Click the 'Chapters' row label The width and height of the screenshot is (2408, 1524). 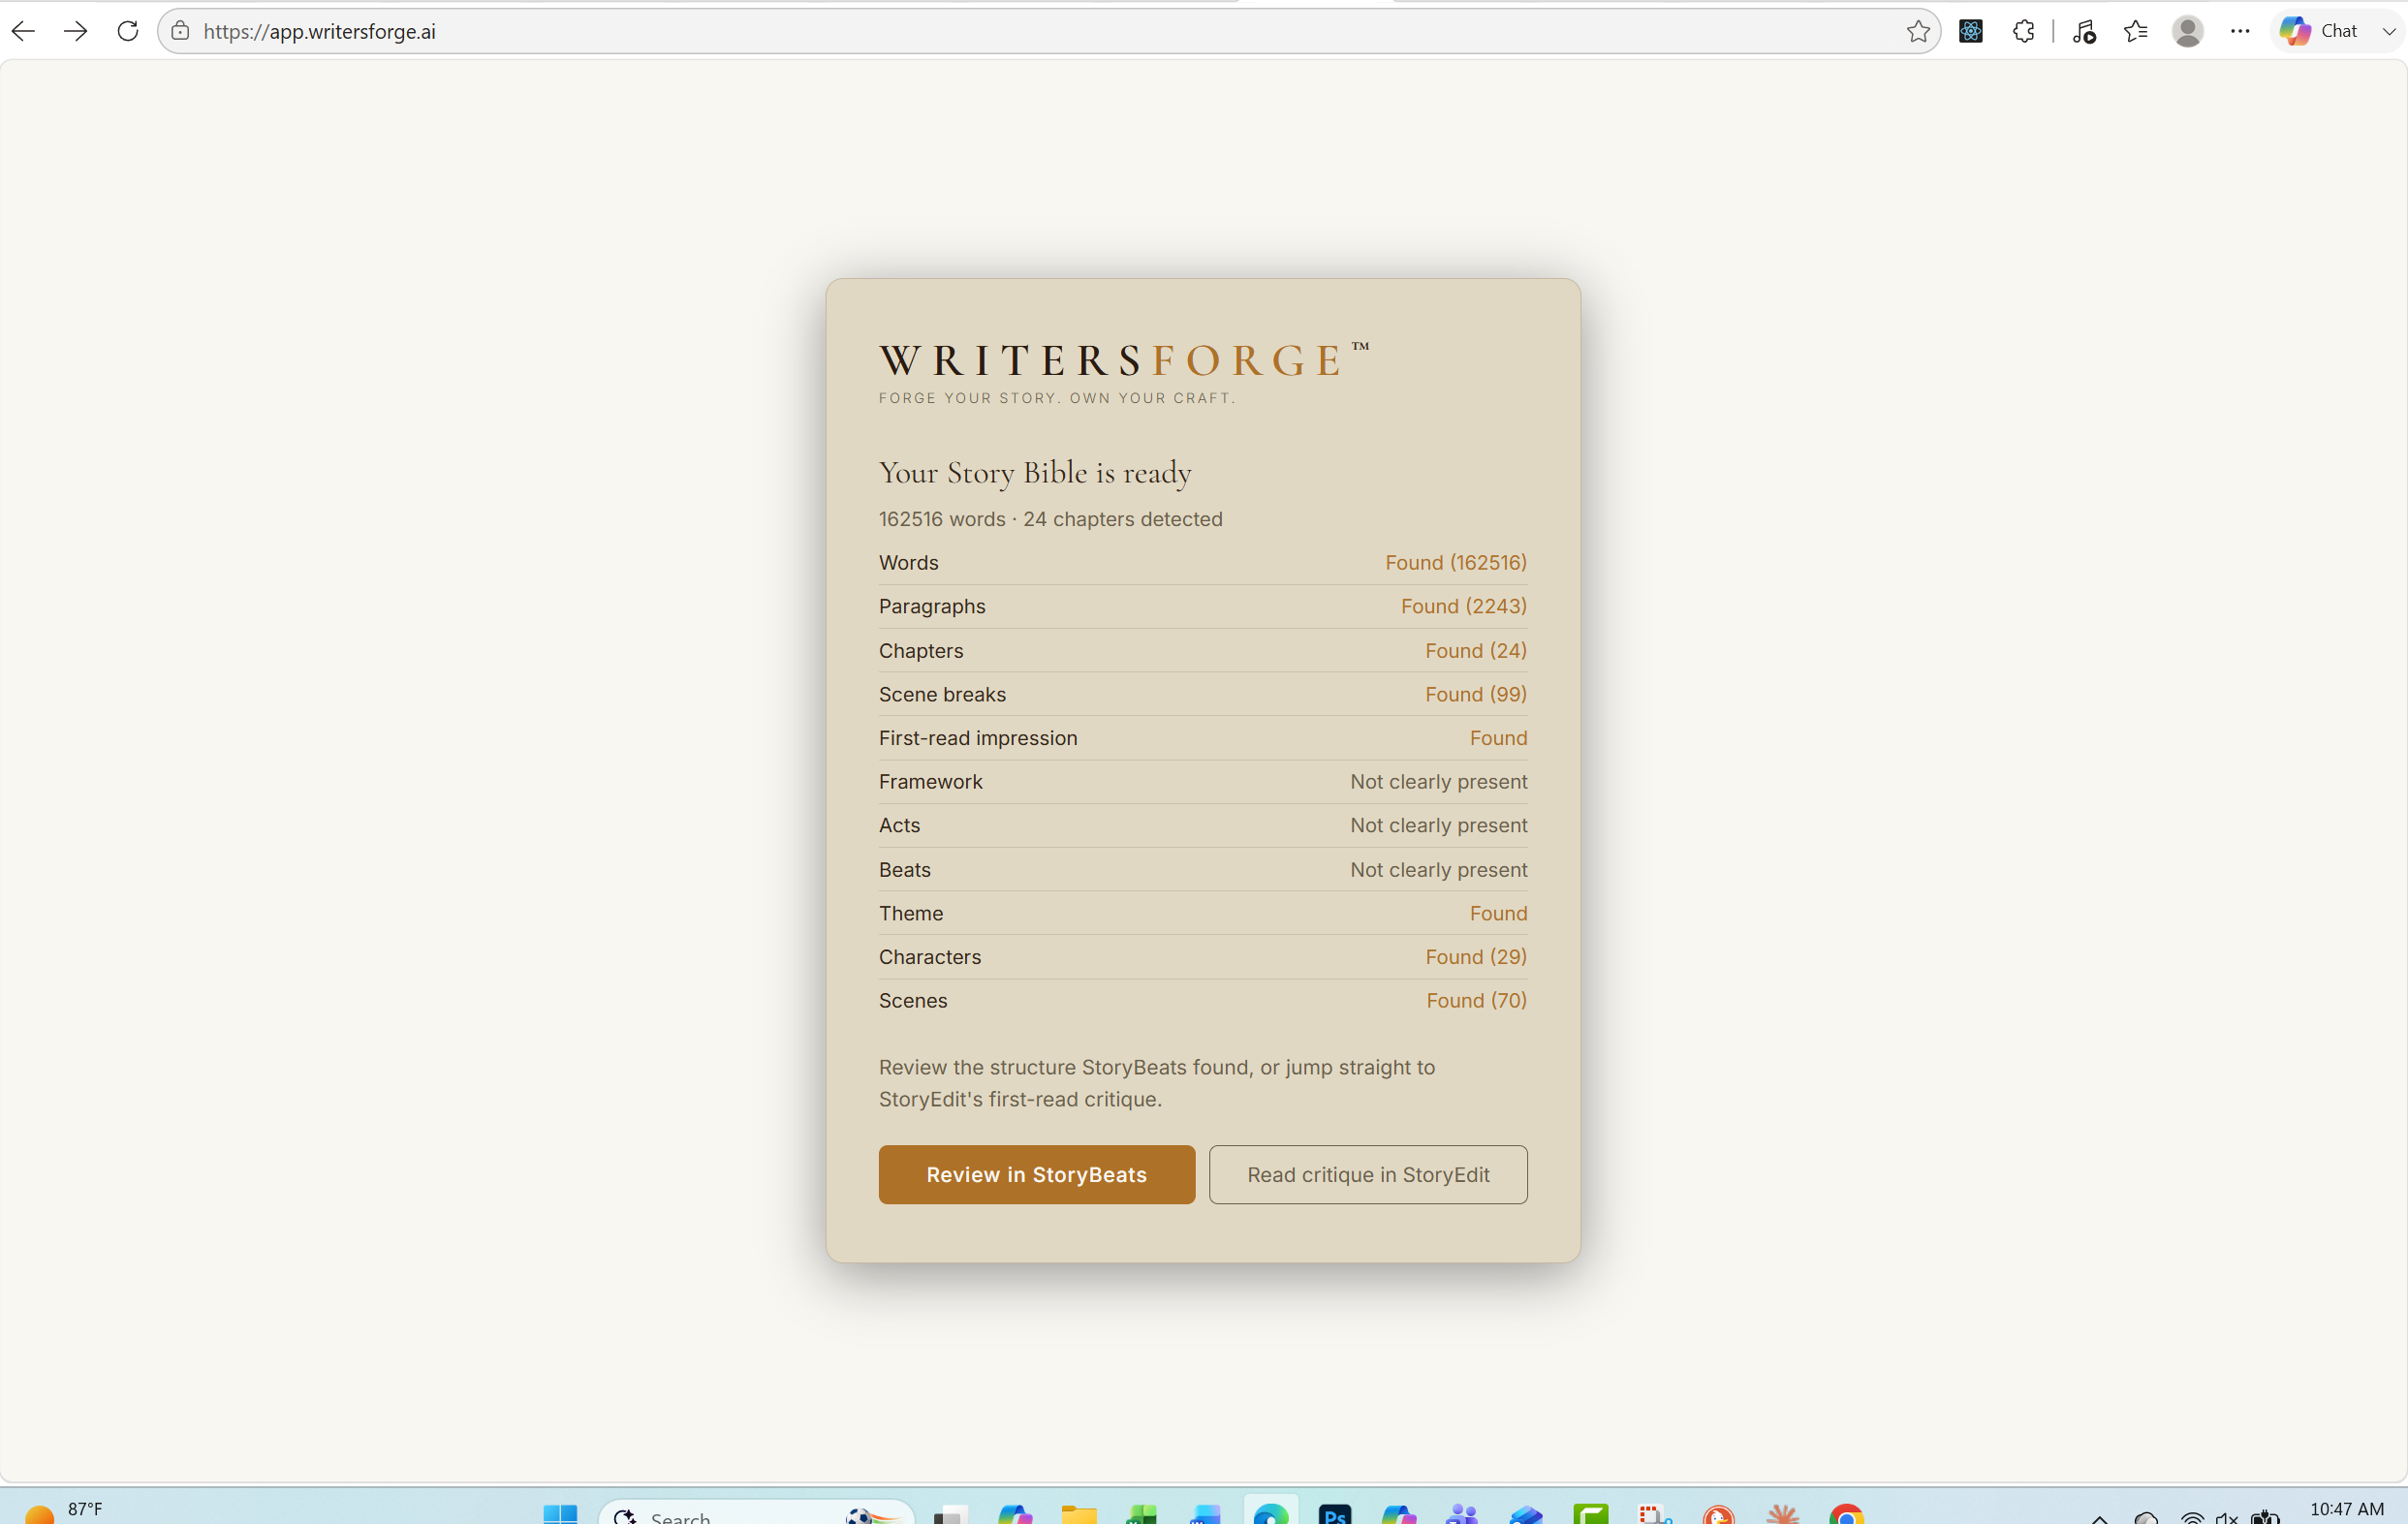click(921, 650)
